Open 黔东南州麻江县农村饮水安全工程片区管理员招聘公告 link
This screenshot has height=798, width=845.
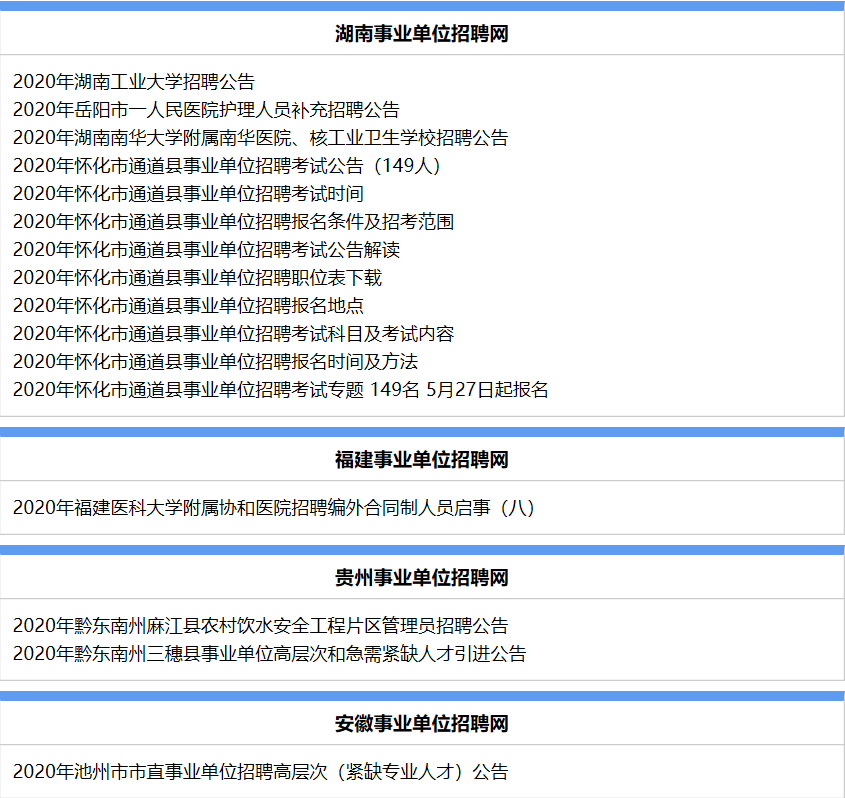point(260,626)
